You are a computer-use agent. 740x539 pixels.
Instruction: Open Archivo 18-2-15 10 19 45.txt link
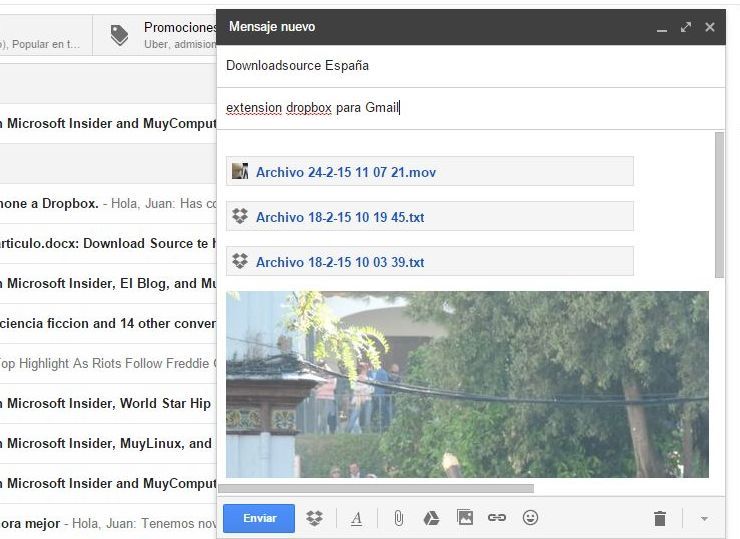pyautogui.click(x=340, y=217)
